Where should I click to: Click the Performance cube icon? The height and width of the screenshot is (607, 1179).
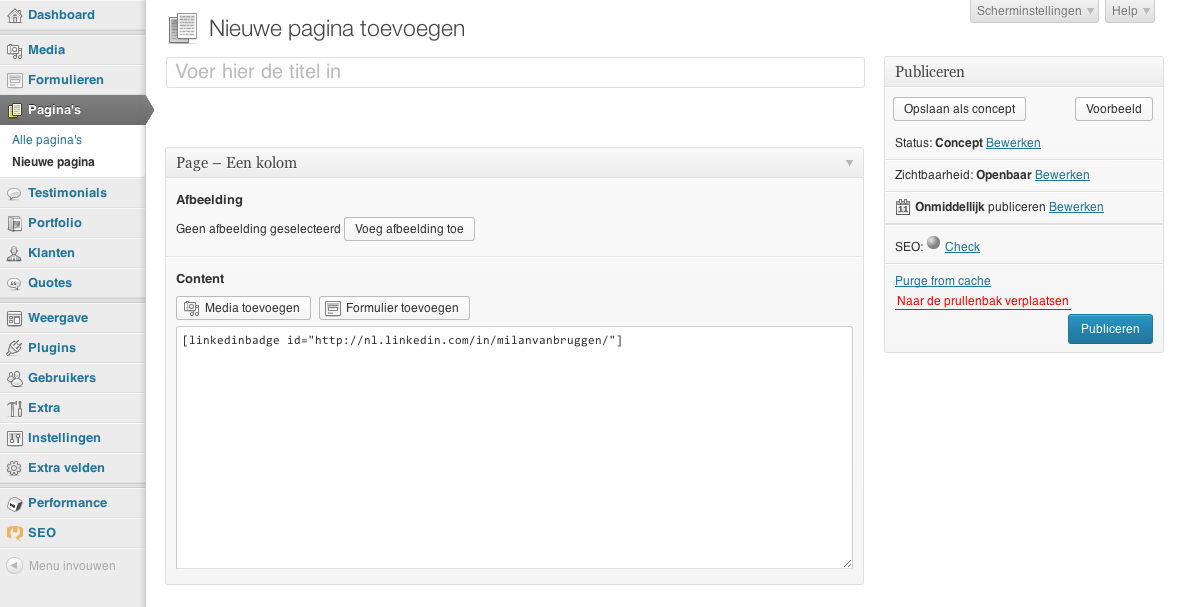(14, 503)
